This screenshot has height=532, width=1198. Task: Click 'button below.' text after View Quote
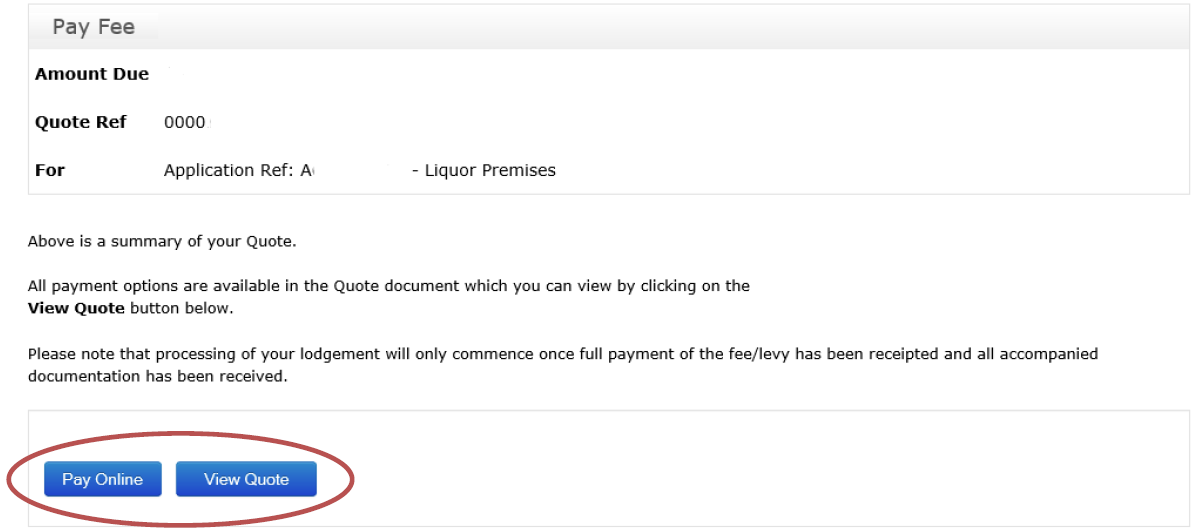pyautogui.click(x=181, y=308)
